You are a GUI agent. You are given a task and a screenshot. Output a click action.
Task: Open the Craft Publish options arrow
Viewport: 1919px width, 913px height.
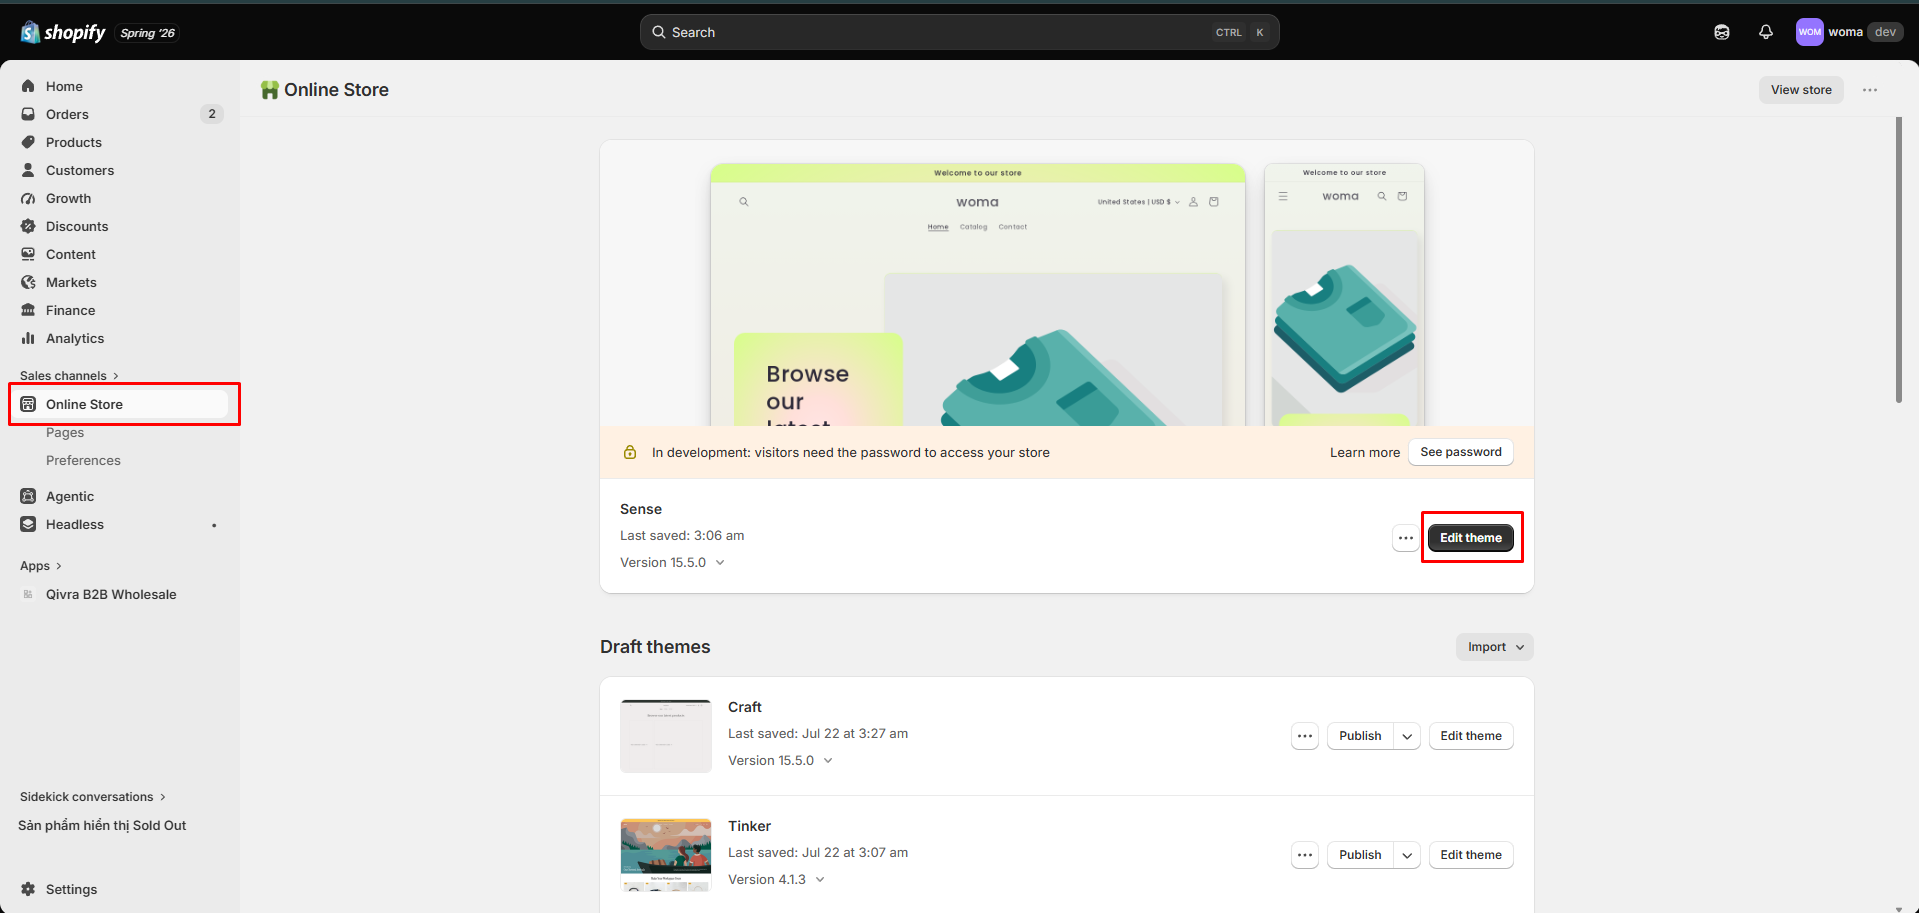[x=1407, y=736]
